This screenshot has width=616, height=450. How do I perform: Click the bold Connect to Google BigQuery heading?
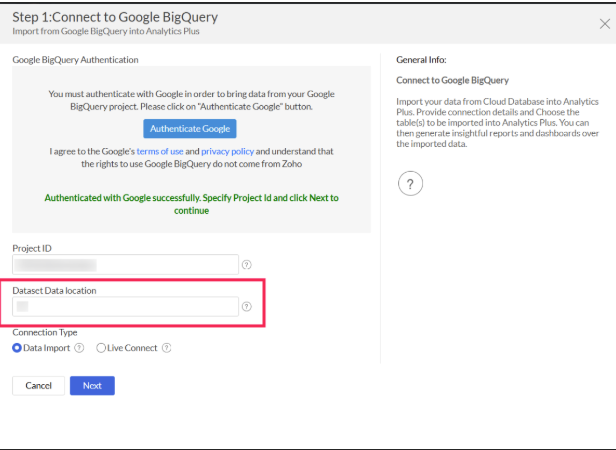(452, 80)
